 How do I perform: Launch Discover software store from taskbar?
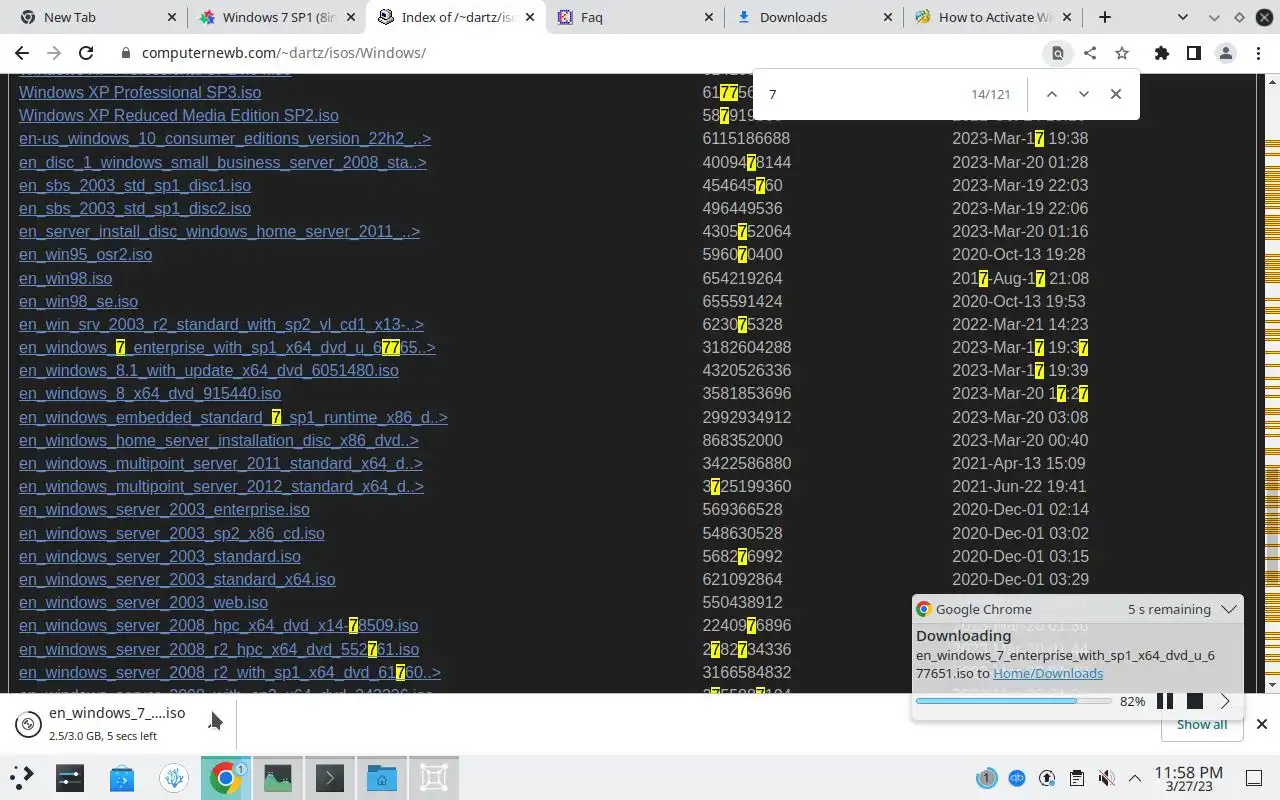point(122,777)
